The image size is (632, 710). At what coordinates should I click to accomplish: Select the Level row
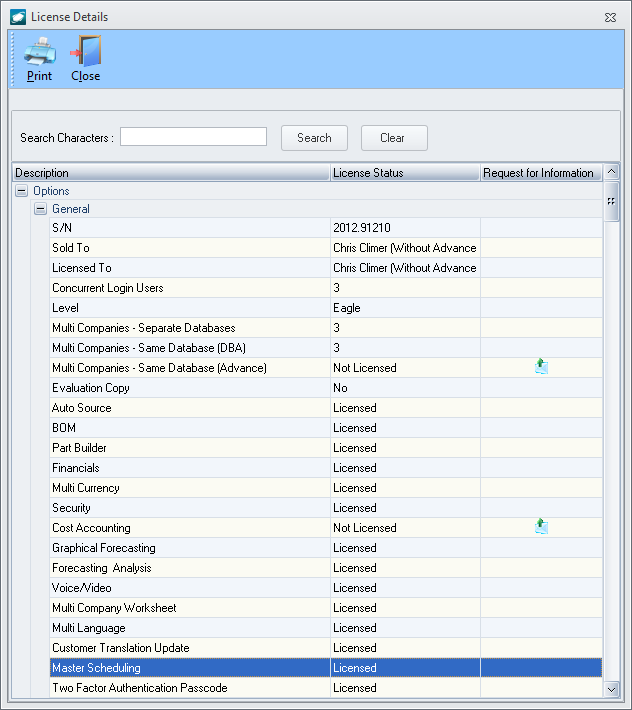pyautogui.click(x=326, y=308)
